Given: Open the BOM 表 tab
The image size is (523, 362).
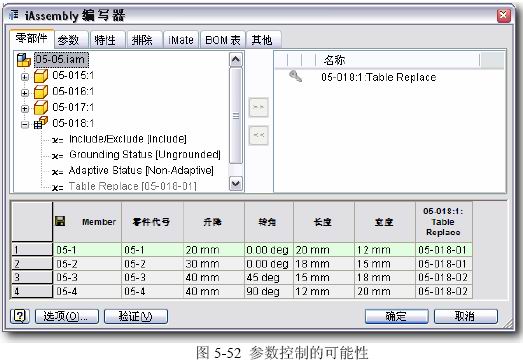Looking at the screenshot, I should (222, 40).
